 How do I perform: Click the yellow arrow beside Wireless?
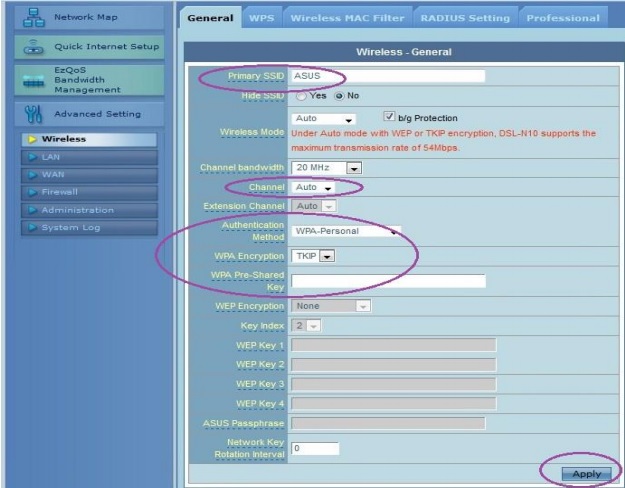pos(32,139)
